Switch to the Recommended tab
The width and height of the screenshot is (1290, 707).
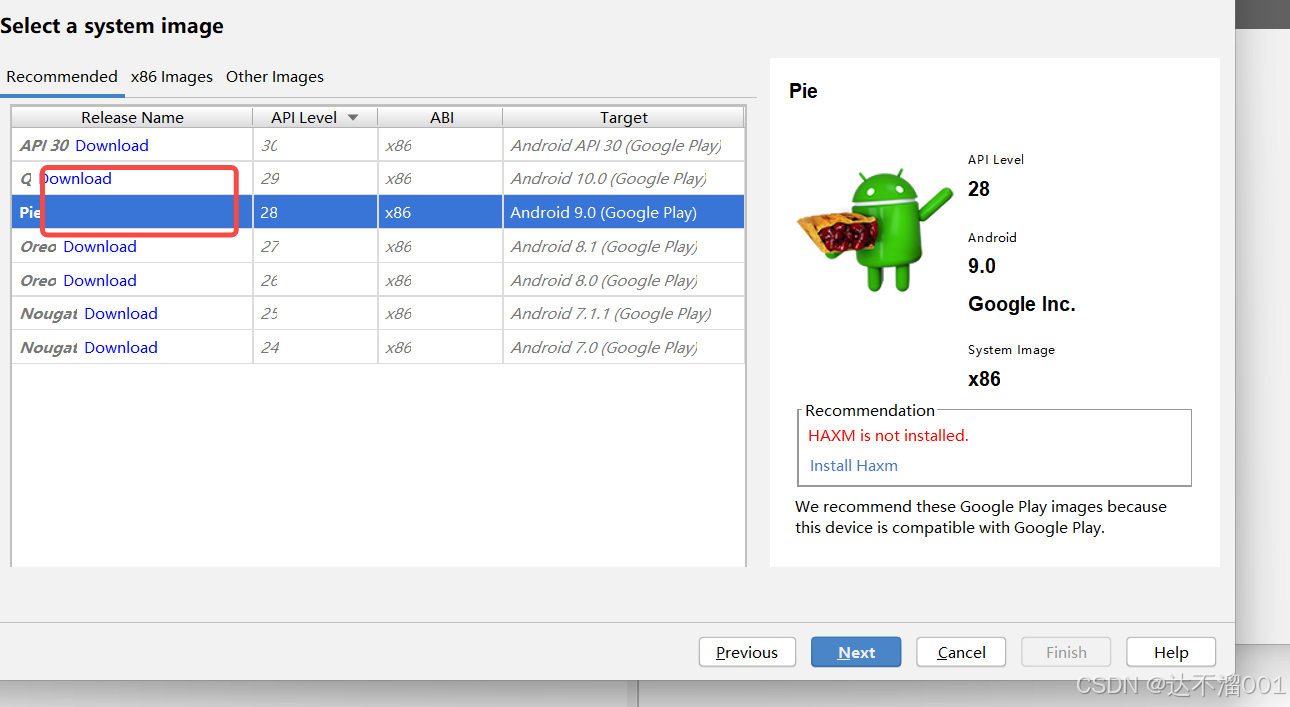click(x=62, y=77)
